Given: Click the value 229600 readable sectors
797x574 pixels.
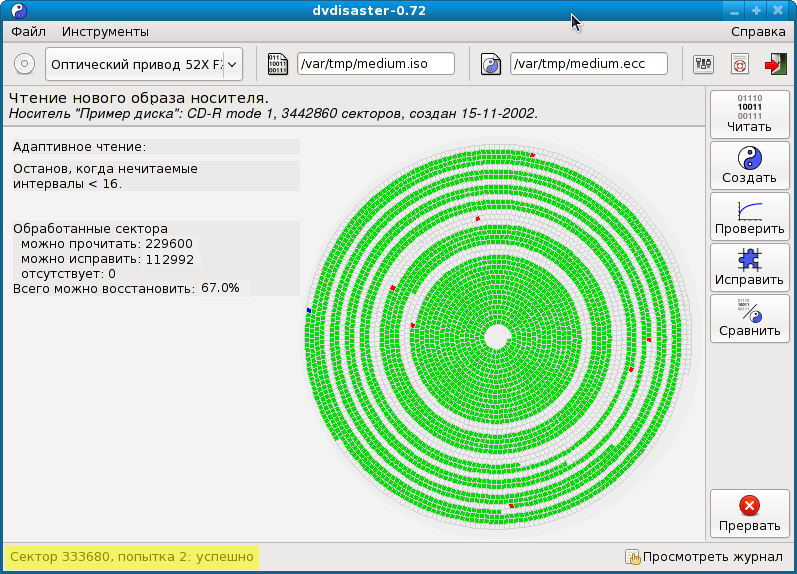Looking at the screenshot, I should click(x=169, y=244).
